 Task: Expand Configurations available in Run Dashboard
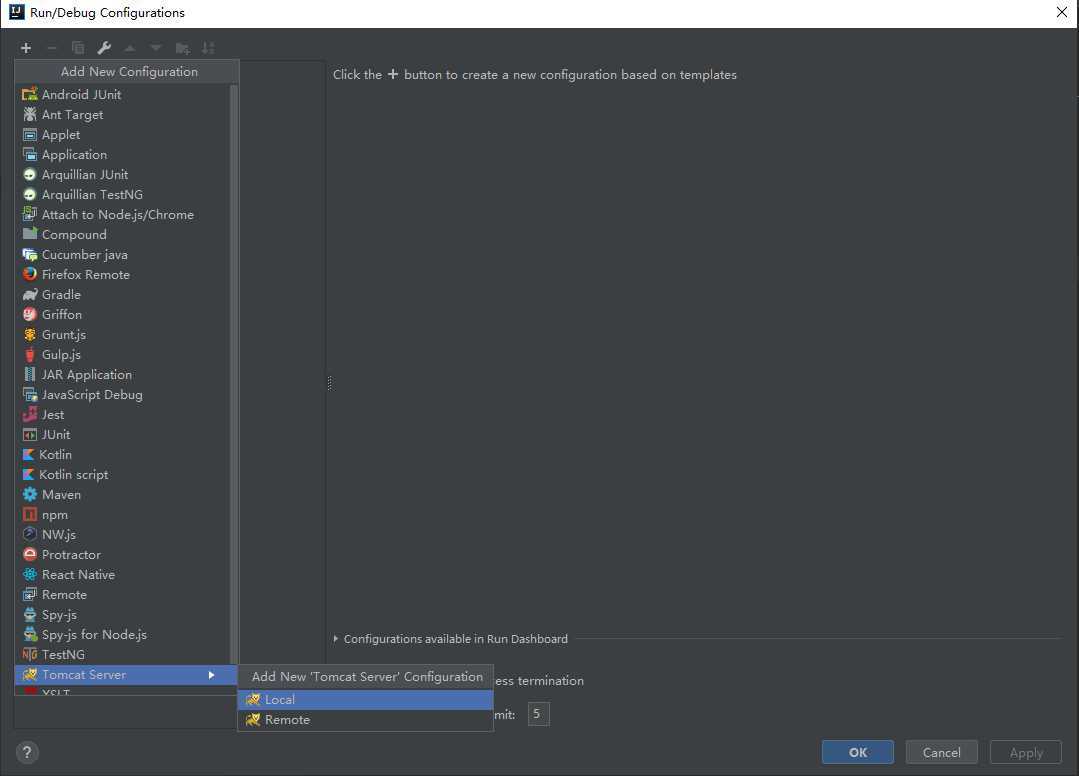pyautogui.click(x=335, y=638)
